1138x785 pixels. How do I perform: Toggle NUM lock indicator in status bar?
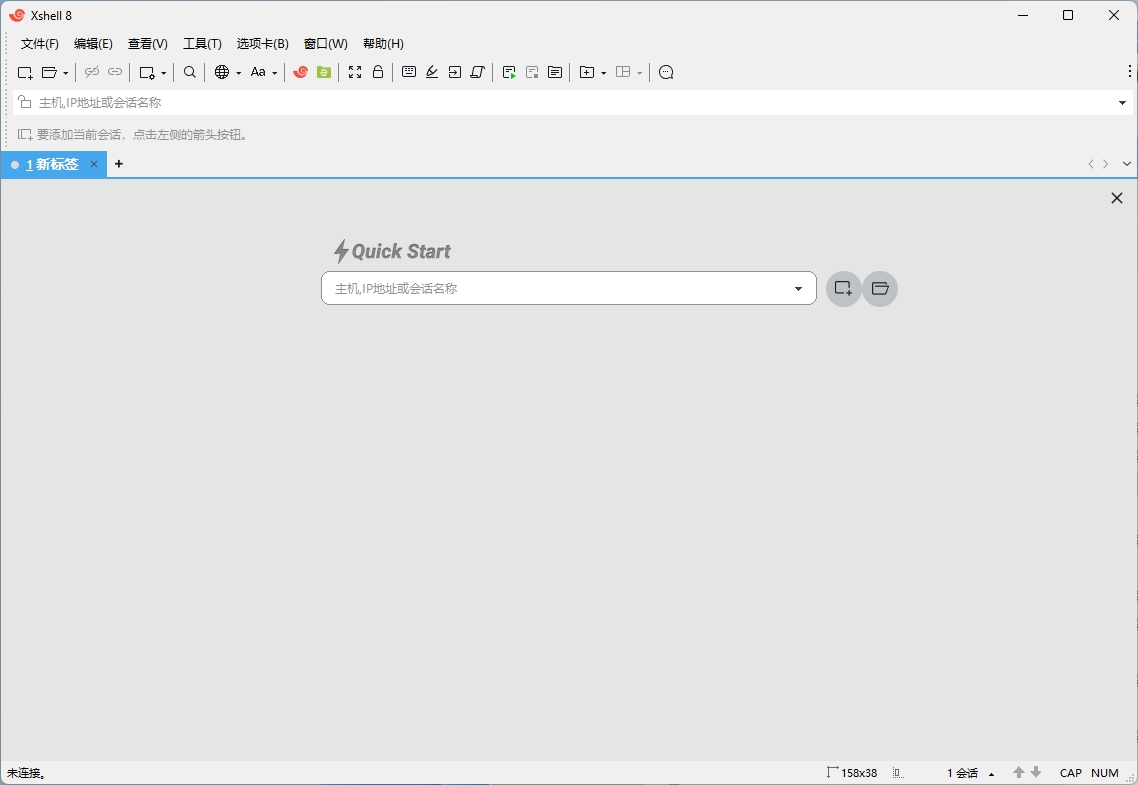pos(1104,773)
